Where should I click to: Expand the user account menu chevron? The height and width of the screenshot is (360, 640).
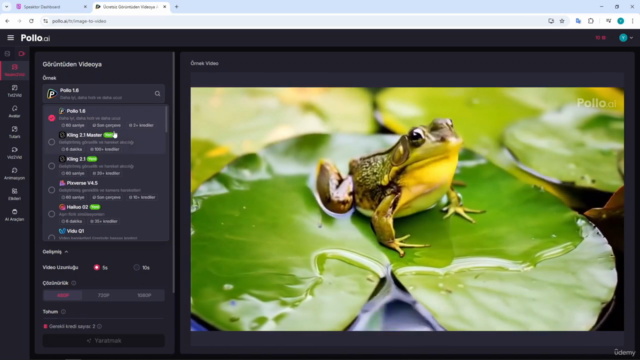coord(631,38)
